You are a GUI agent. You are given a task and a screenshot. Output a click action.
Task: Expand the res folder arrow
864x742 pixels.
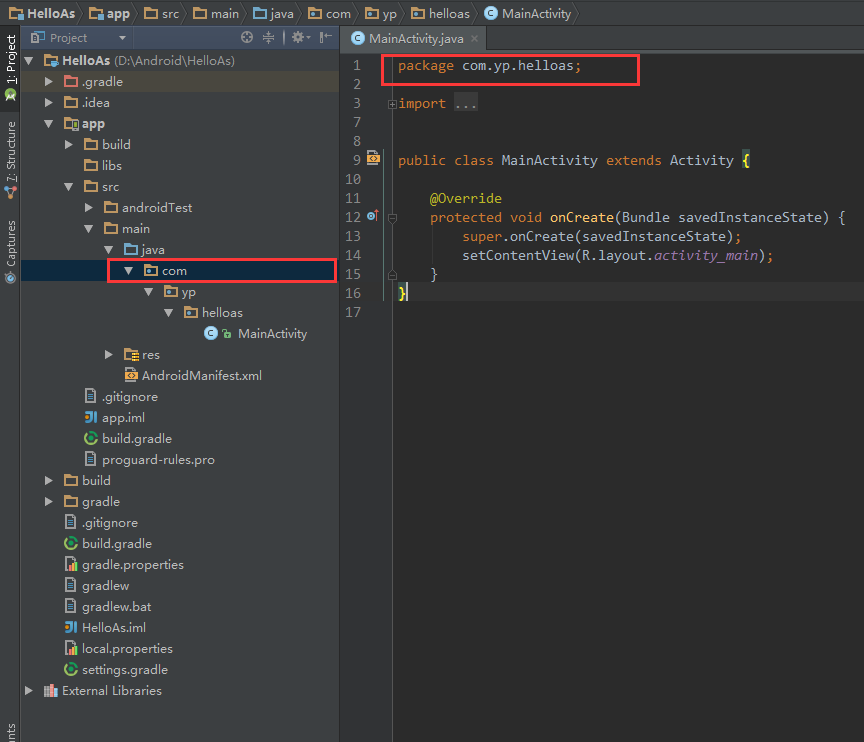click(x=109, y=355)
